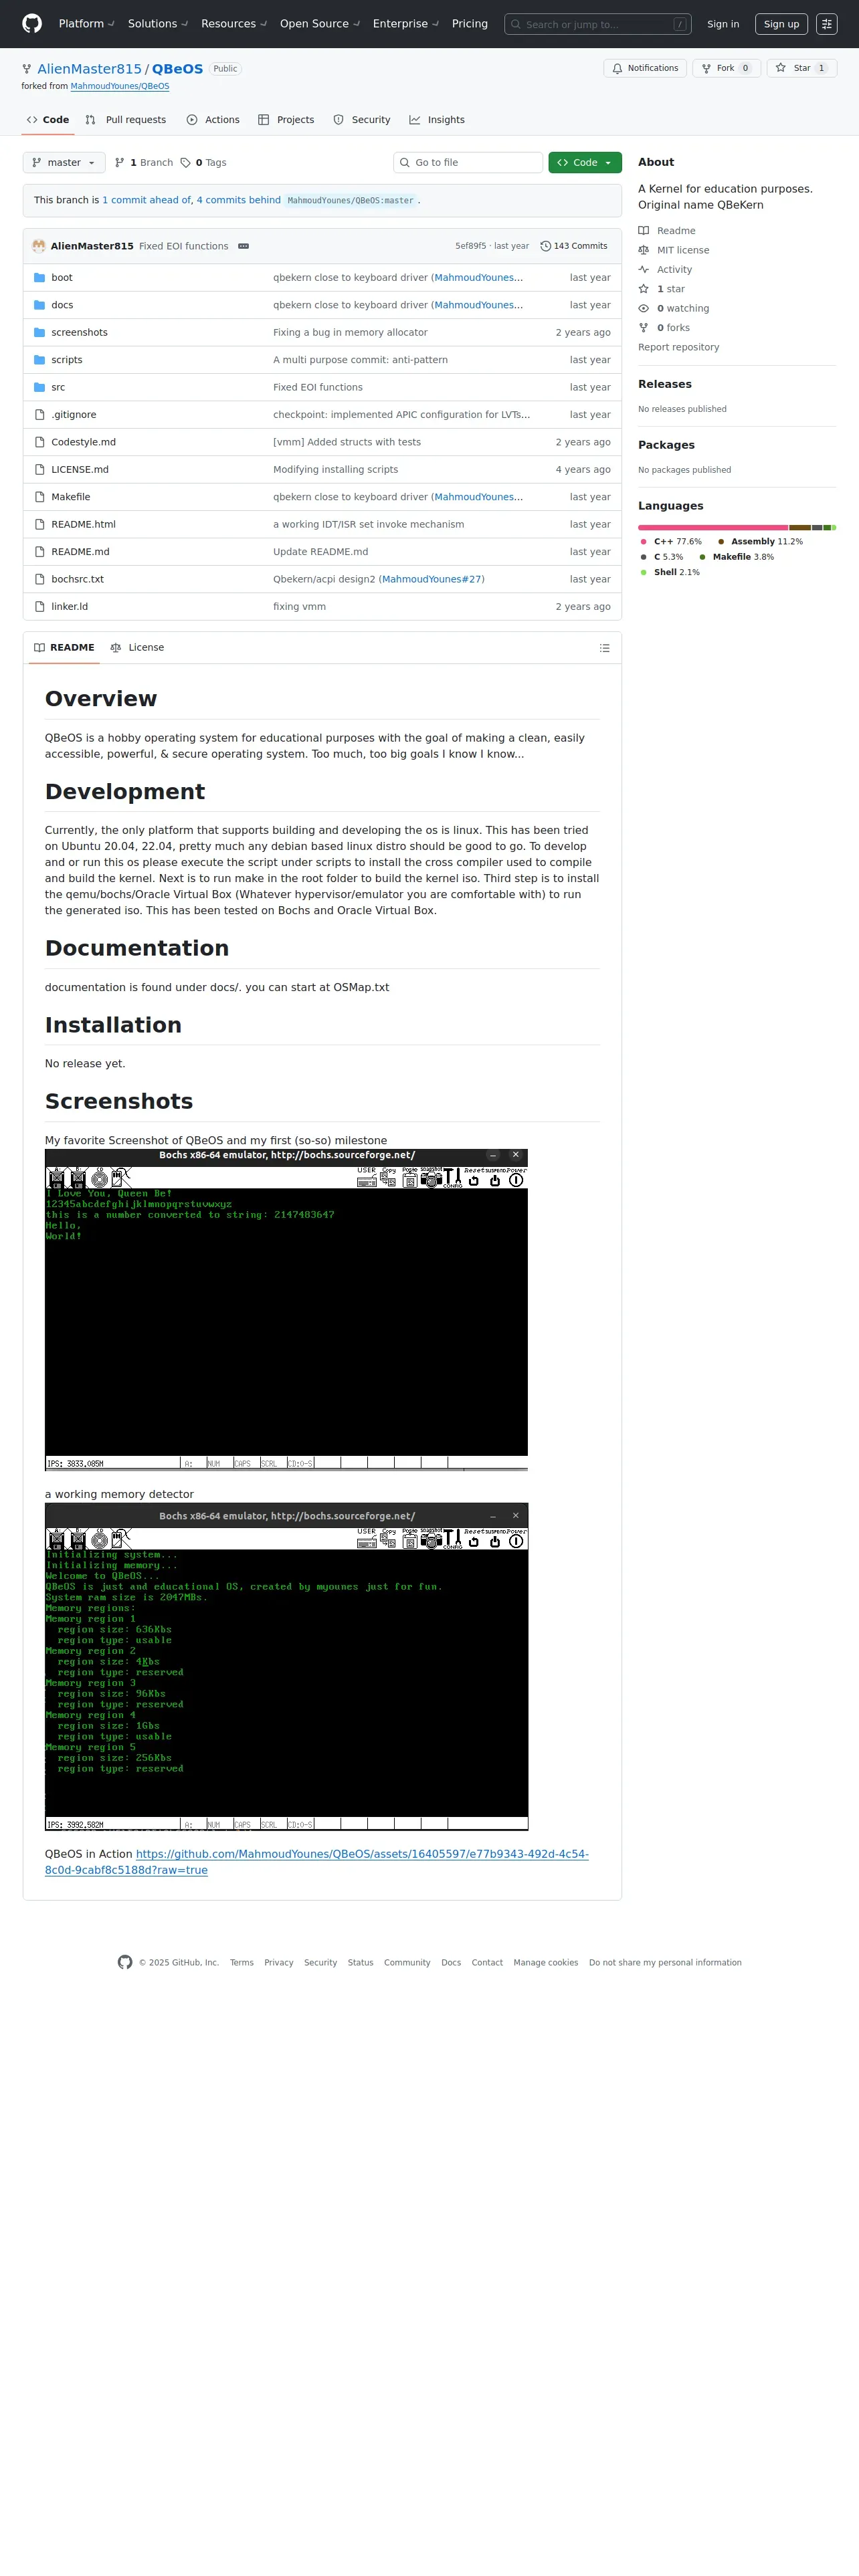Expand the Resources menu

(x=233, y=24)
